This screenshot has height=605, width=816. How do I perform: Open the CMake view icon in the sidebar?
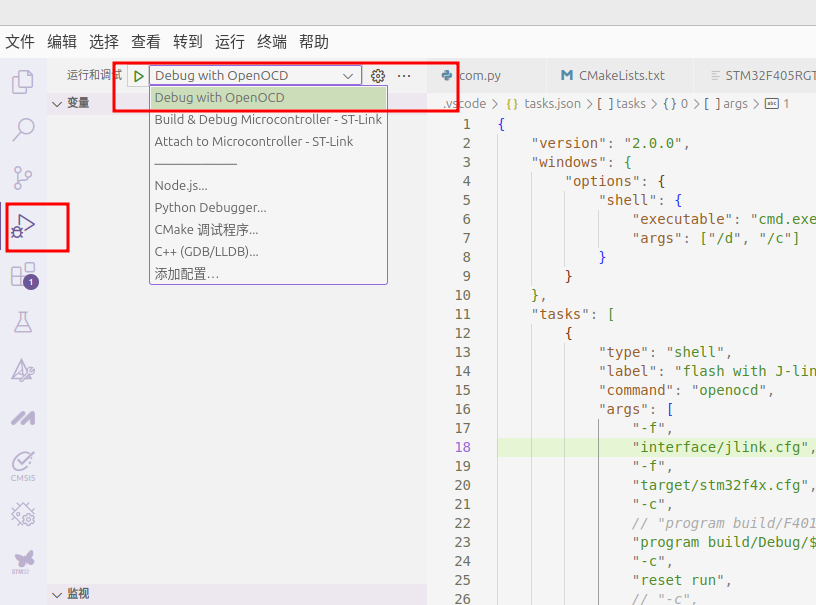point(22,370)
